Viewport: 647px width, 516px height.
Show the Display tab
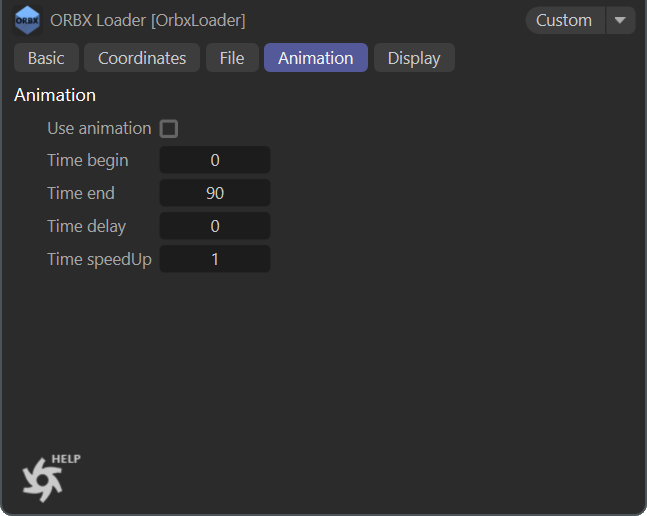[x=414, y=58]
